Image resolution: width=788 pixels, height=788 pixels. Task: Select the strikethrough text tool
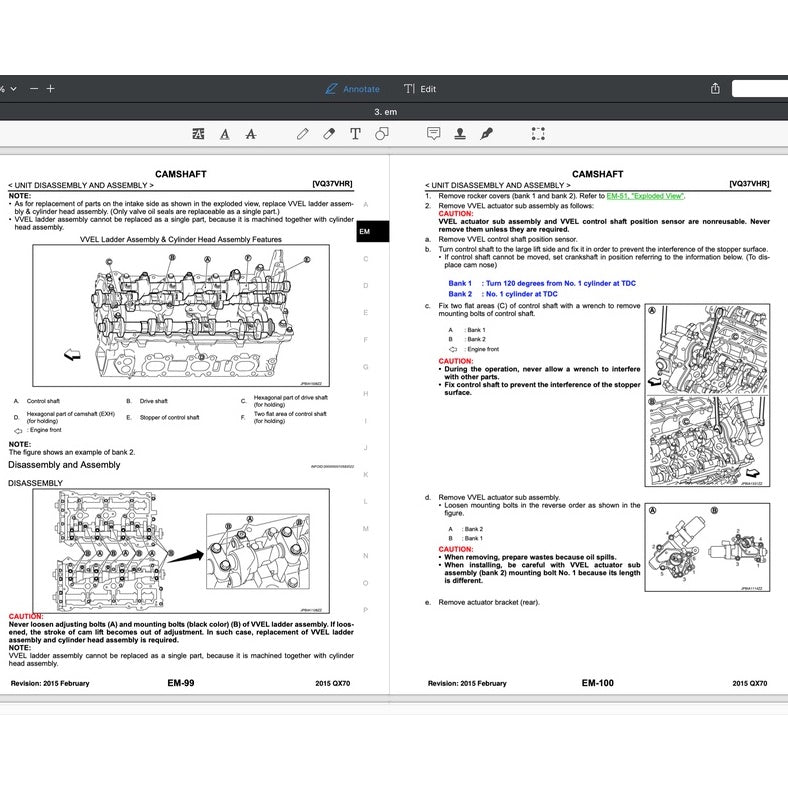click(x=251, y=134)
